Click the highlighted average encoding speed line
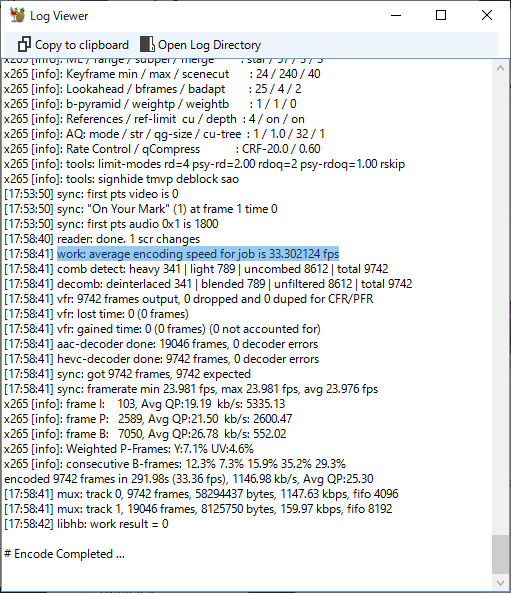The image size is (511, 593). [198, 254]
